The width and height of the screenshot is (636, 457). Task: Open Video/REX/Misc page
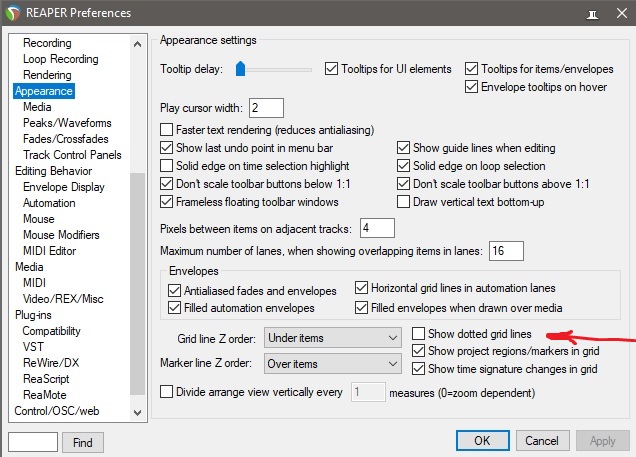[x=63, y=299]
